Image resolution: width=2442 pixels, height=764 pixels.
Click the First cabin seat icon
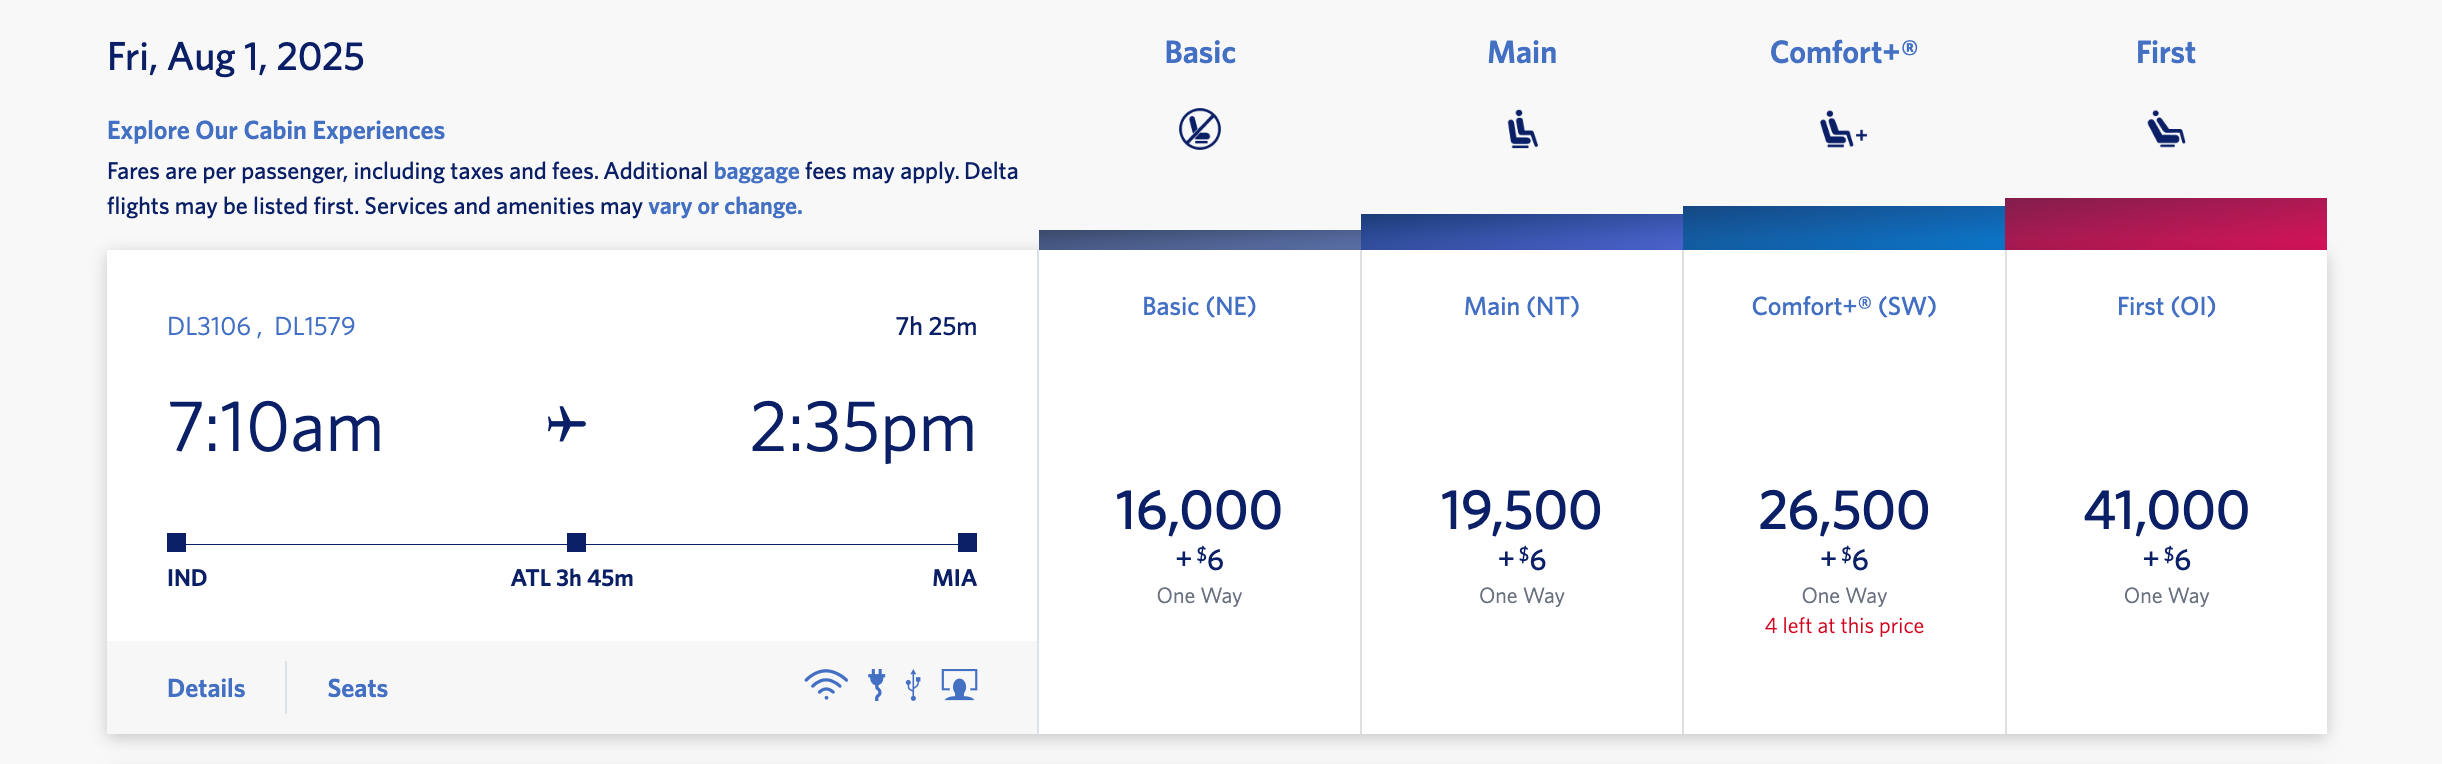pos(2165,128)
